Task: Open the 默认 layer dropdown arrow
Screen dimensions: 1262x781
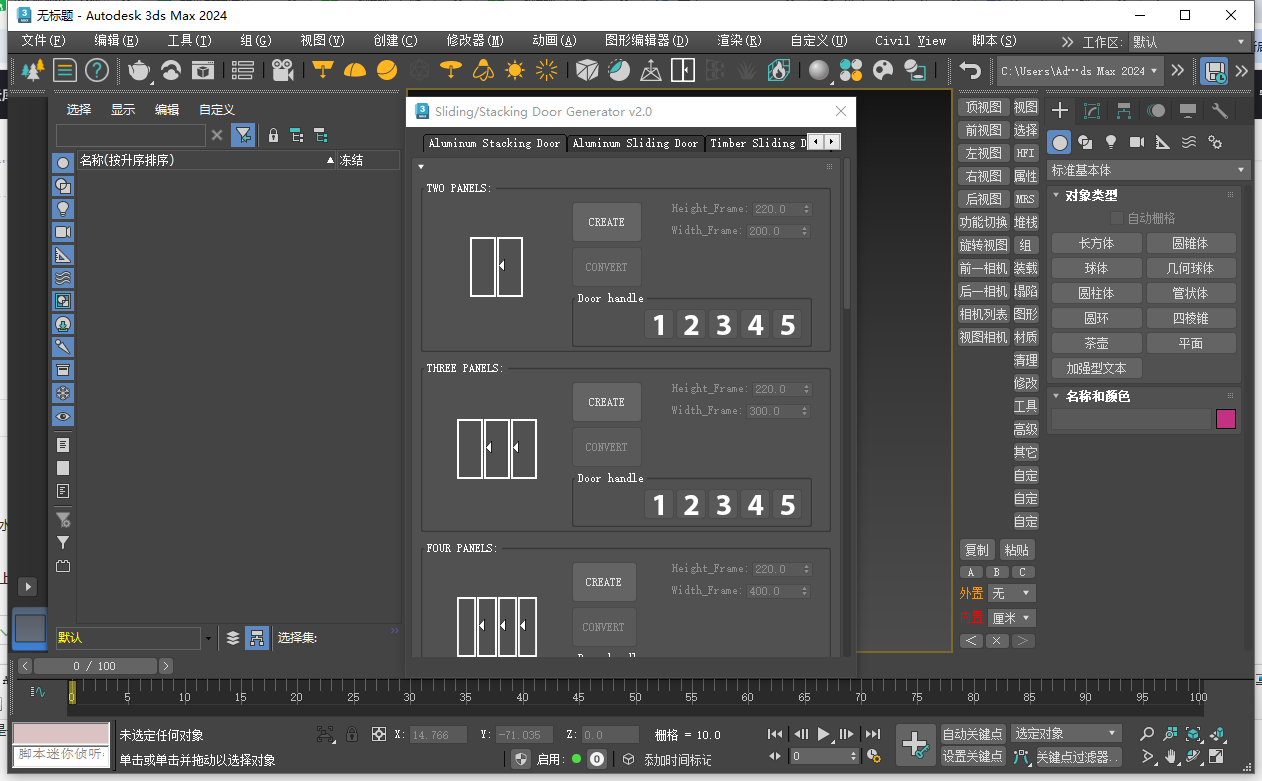Action: (x=208, y=638)
